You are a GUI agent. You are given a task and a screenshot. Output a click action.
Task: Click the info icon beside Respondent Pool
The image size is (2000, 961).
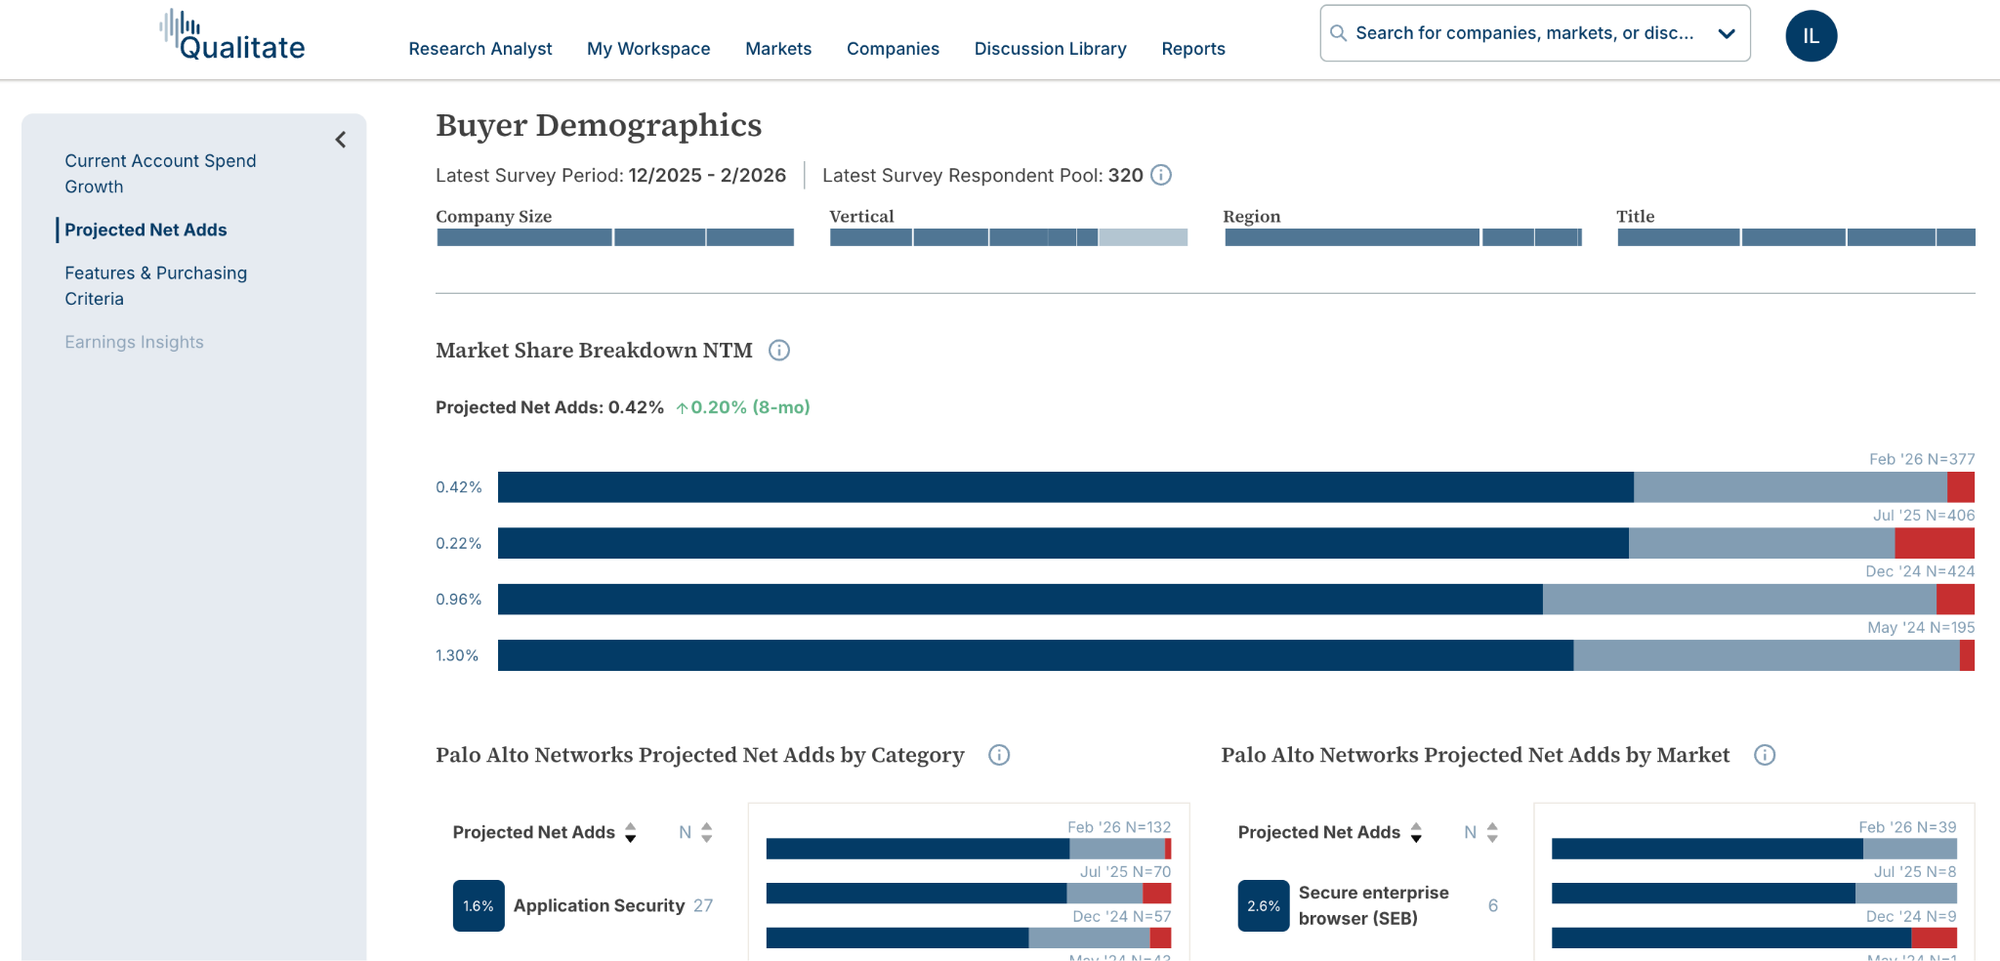(x=1161, y=175)
